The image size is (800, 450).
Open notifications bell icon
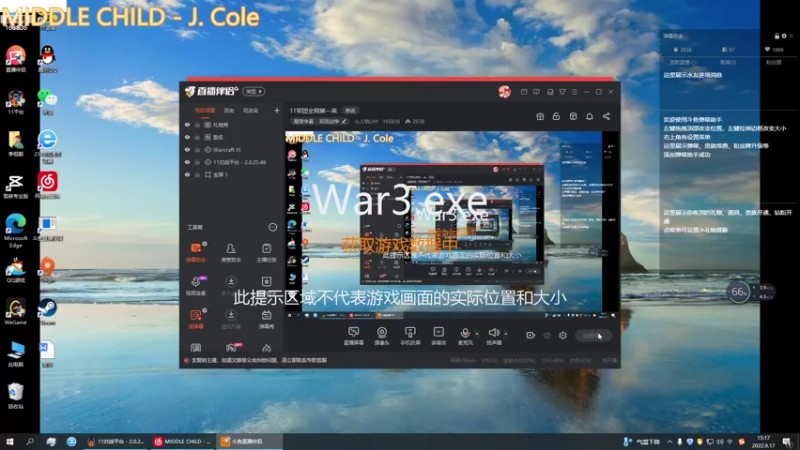(589, 116)
